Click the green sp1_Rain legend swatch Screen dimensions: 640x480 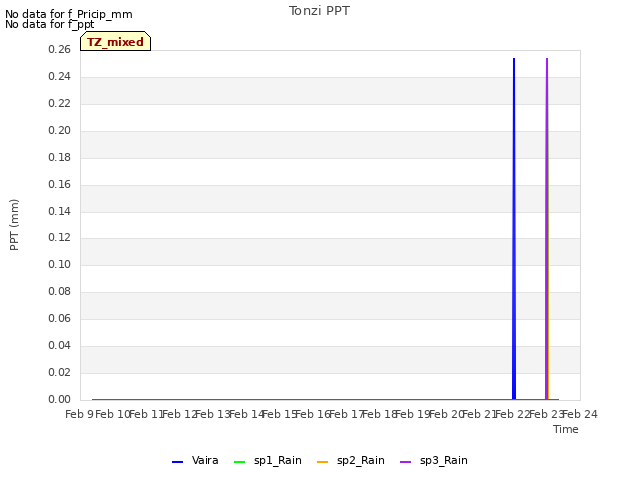[x=240, y=462]
